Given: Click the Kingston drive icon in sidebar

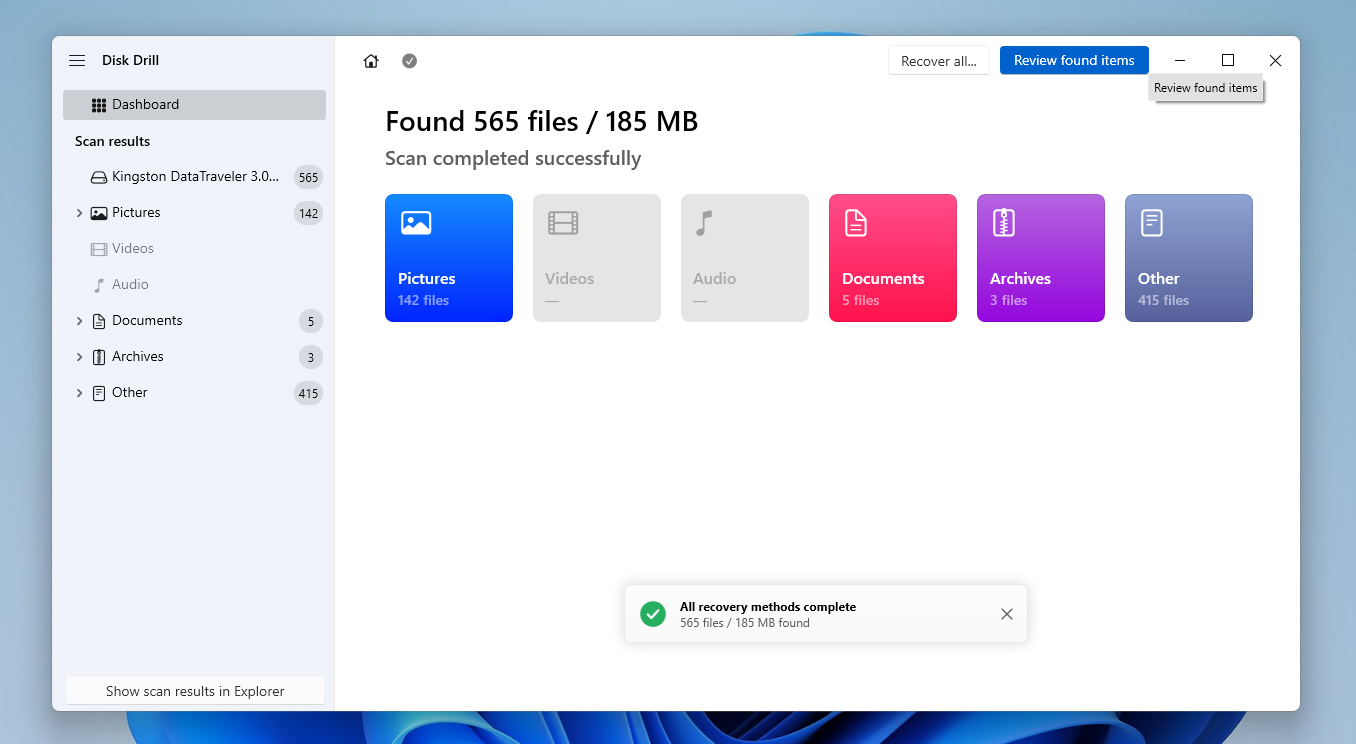Looking at the screenshot, I should pos(99,178).
